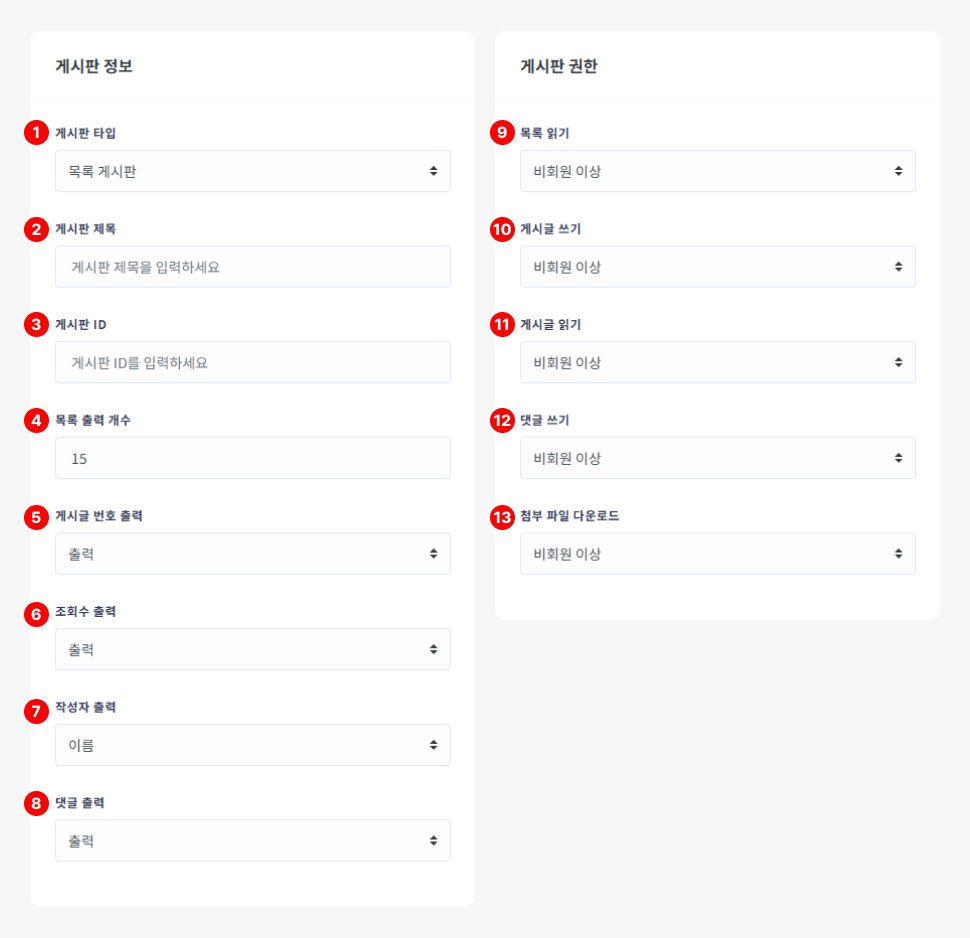Image resolution: width=970 pixels, height=938 pixels.
Task: Open the 게시판 타입 dropdown
Action: pos(252,171)
